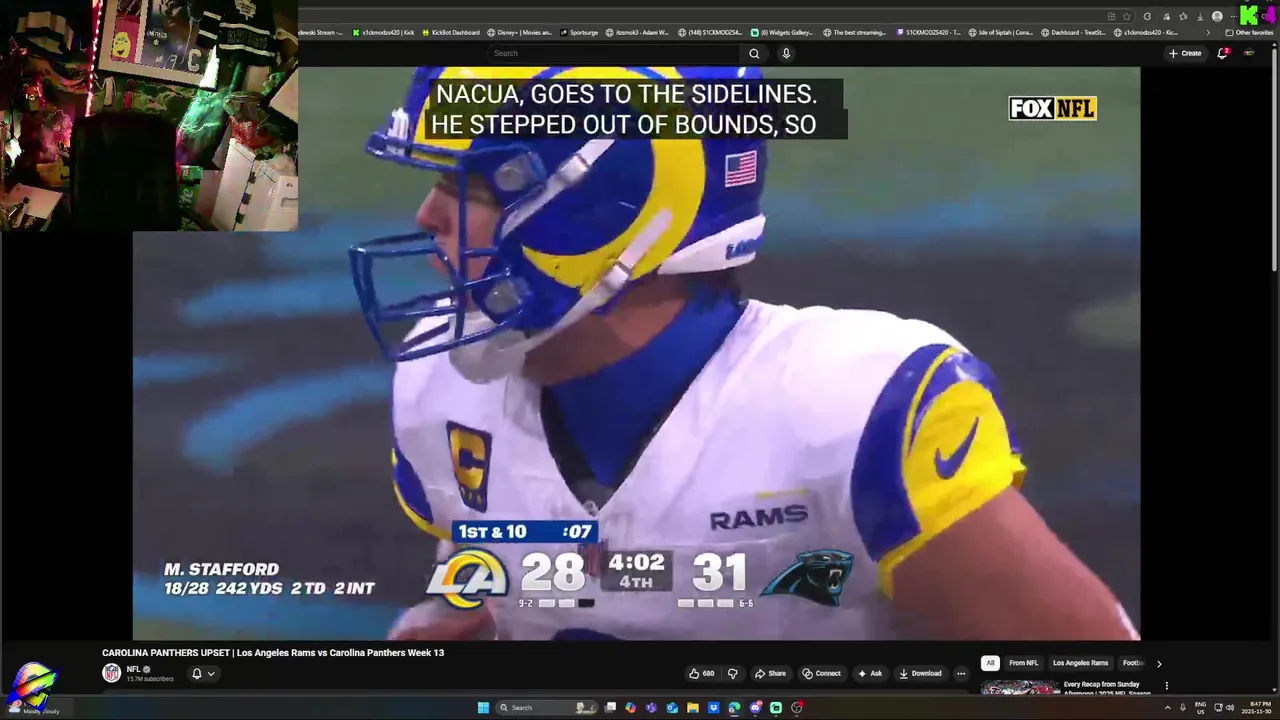Start voice search with the microphone icon
The width and height of the screenshot is (1280, 720).
tap(786, 53)
